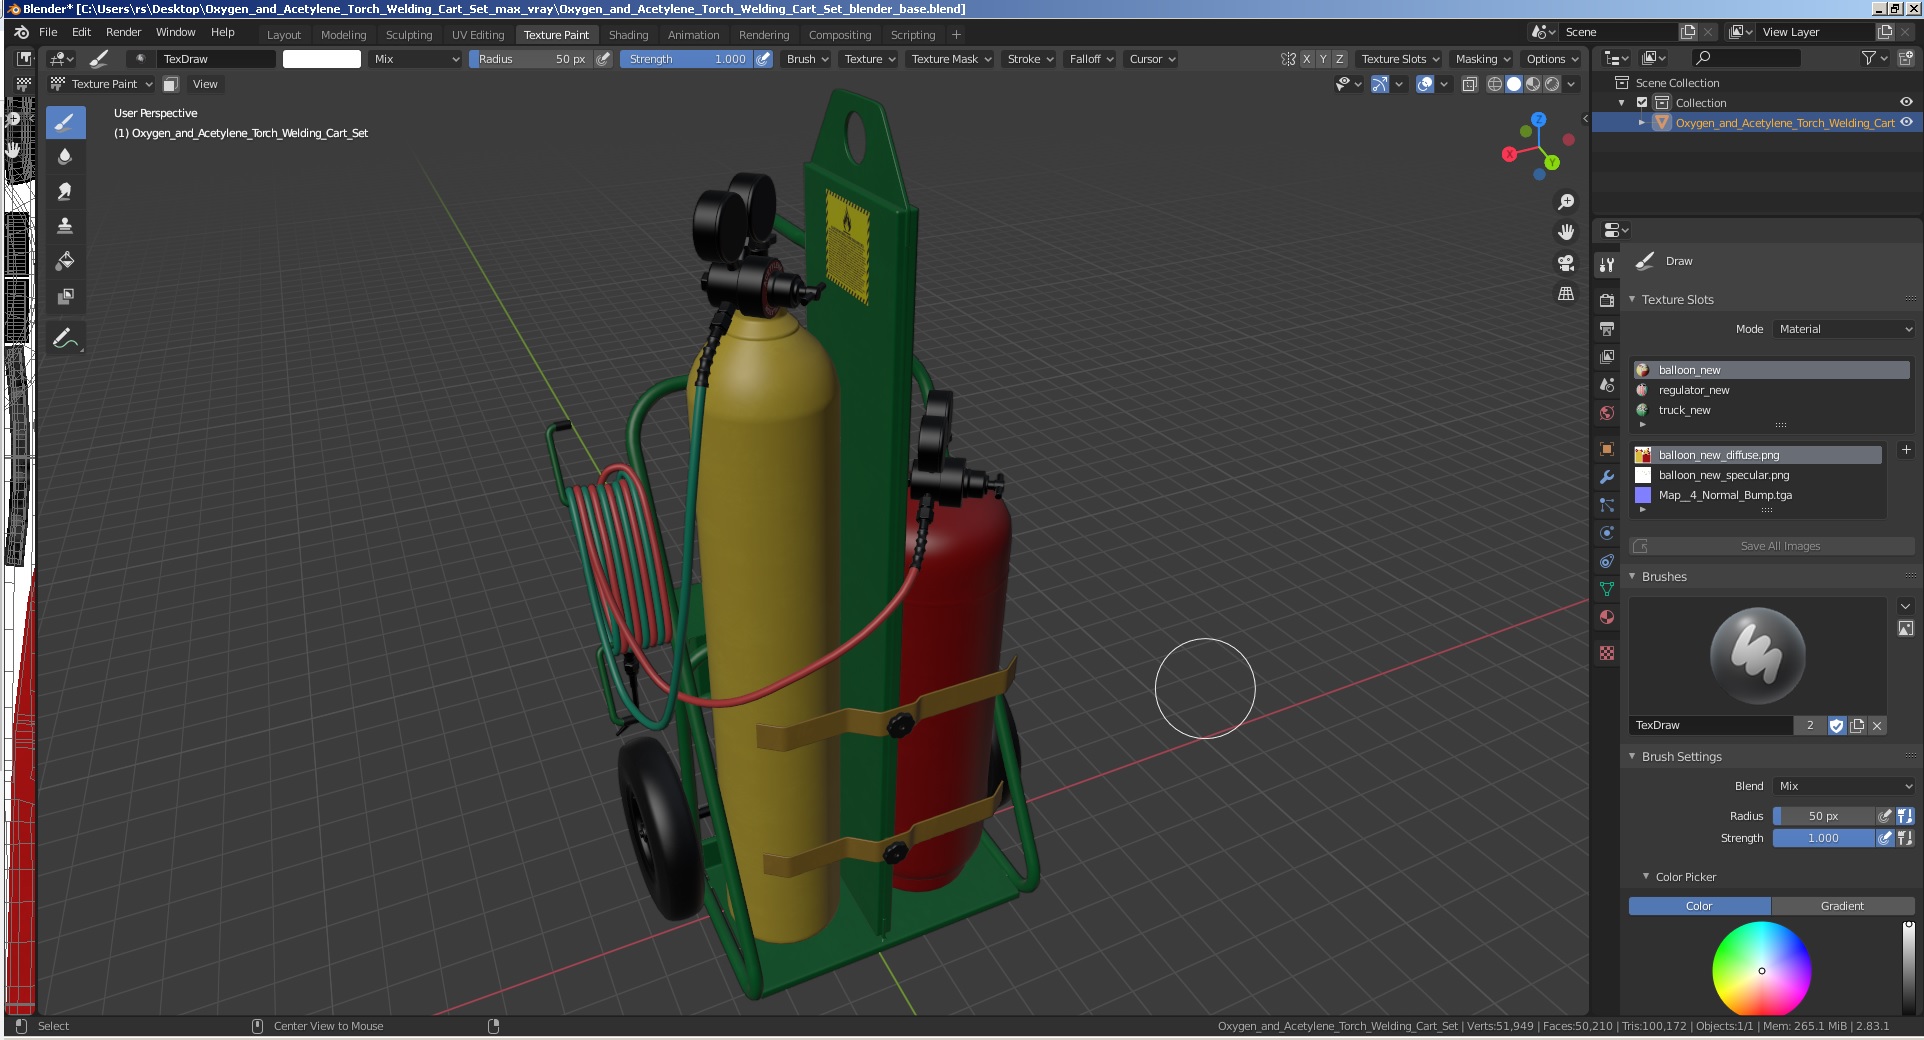
Task: Toggle camera view icon in viewport
Action: 1566,263
